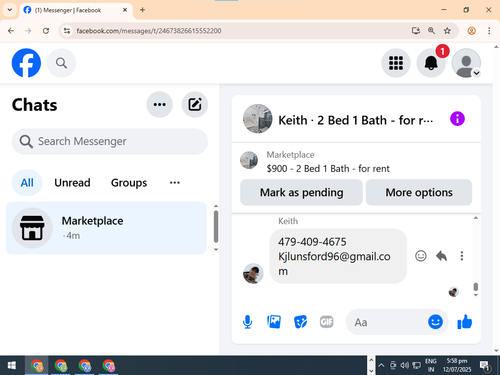Screen dimensions: 500x375
Task: Click Mark as pending button
Action: pos(301,192)
